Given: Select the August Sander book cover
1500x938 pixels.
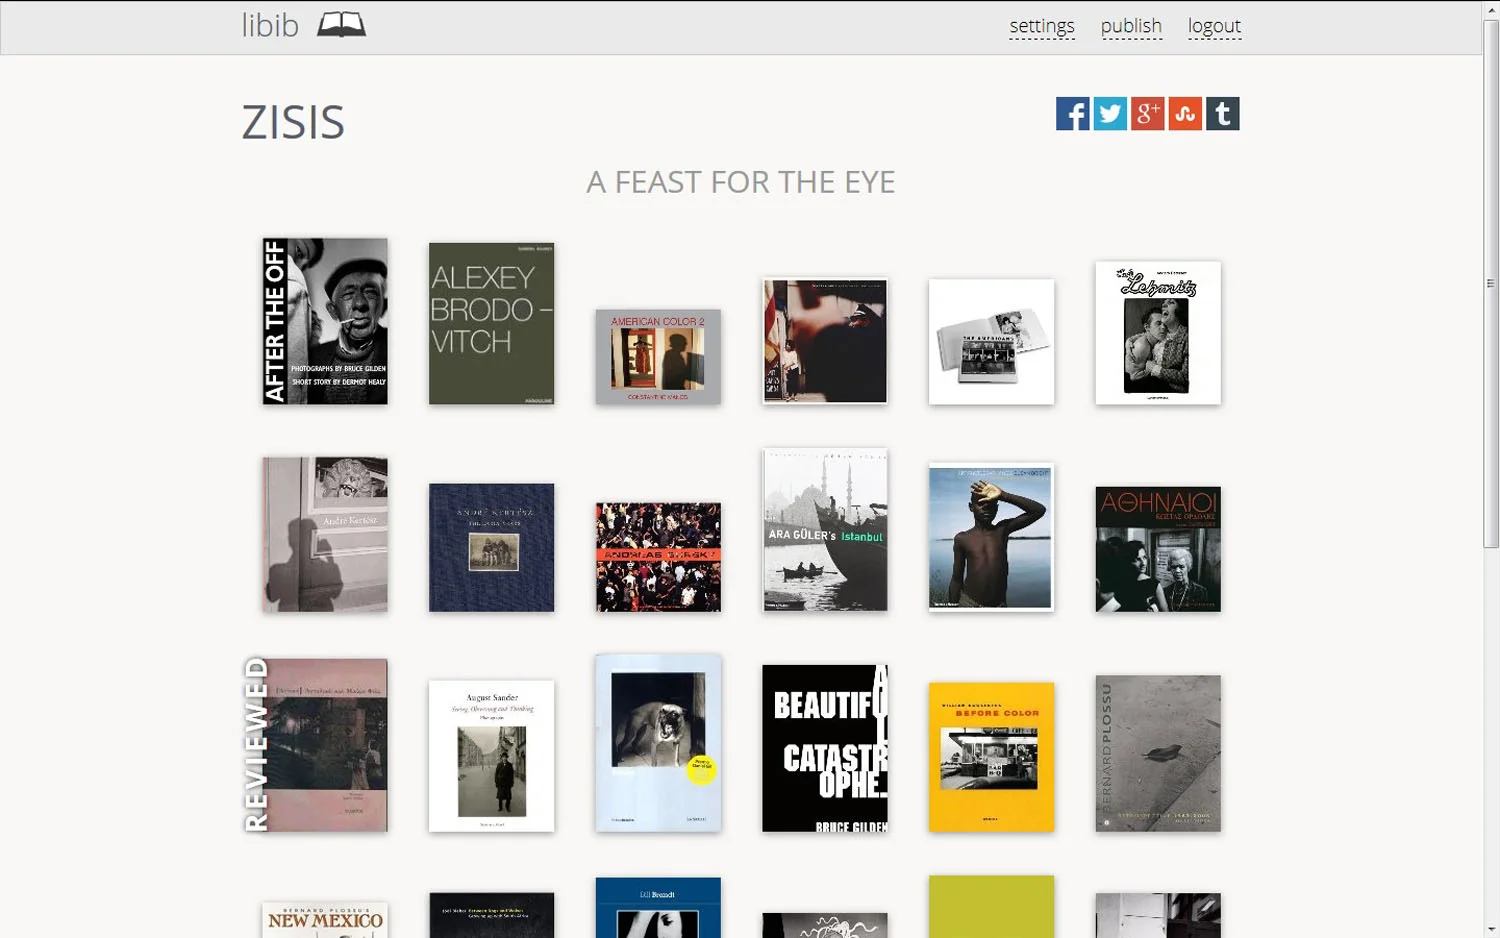Looking at the screenshot, I should click(491, 756).
